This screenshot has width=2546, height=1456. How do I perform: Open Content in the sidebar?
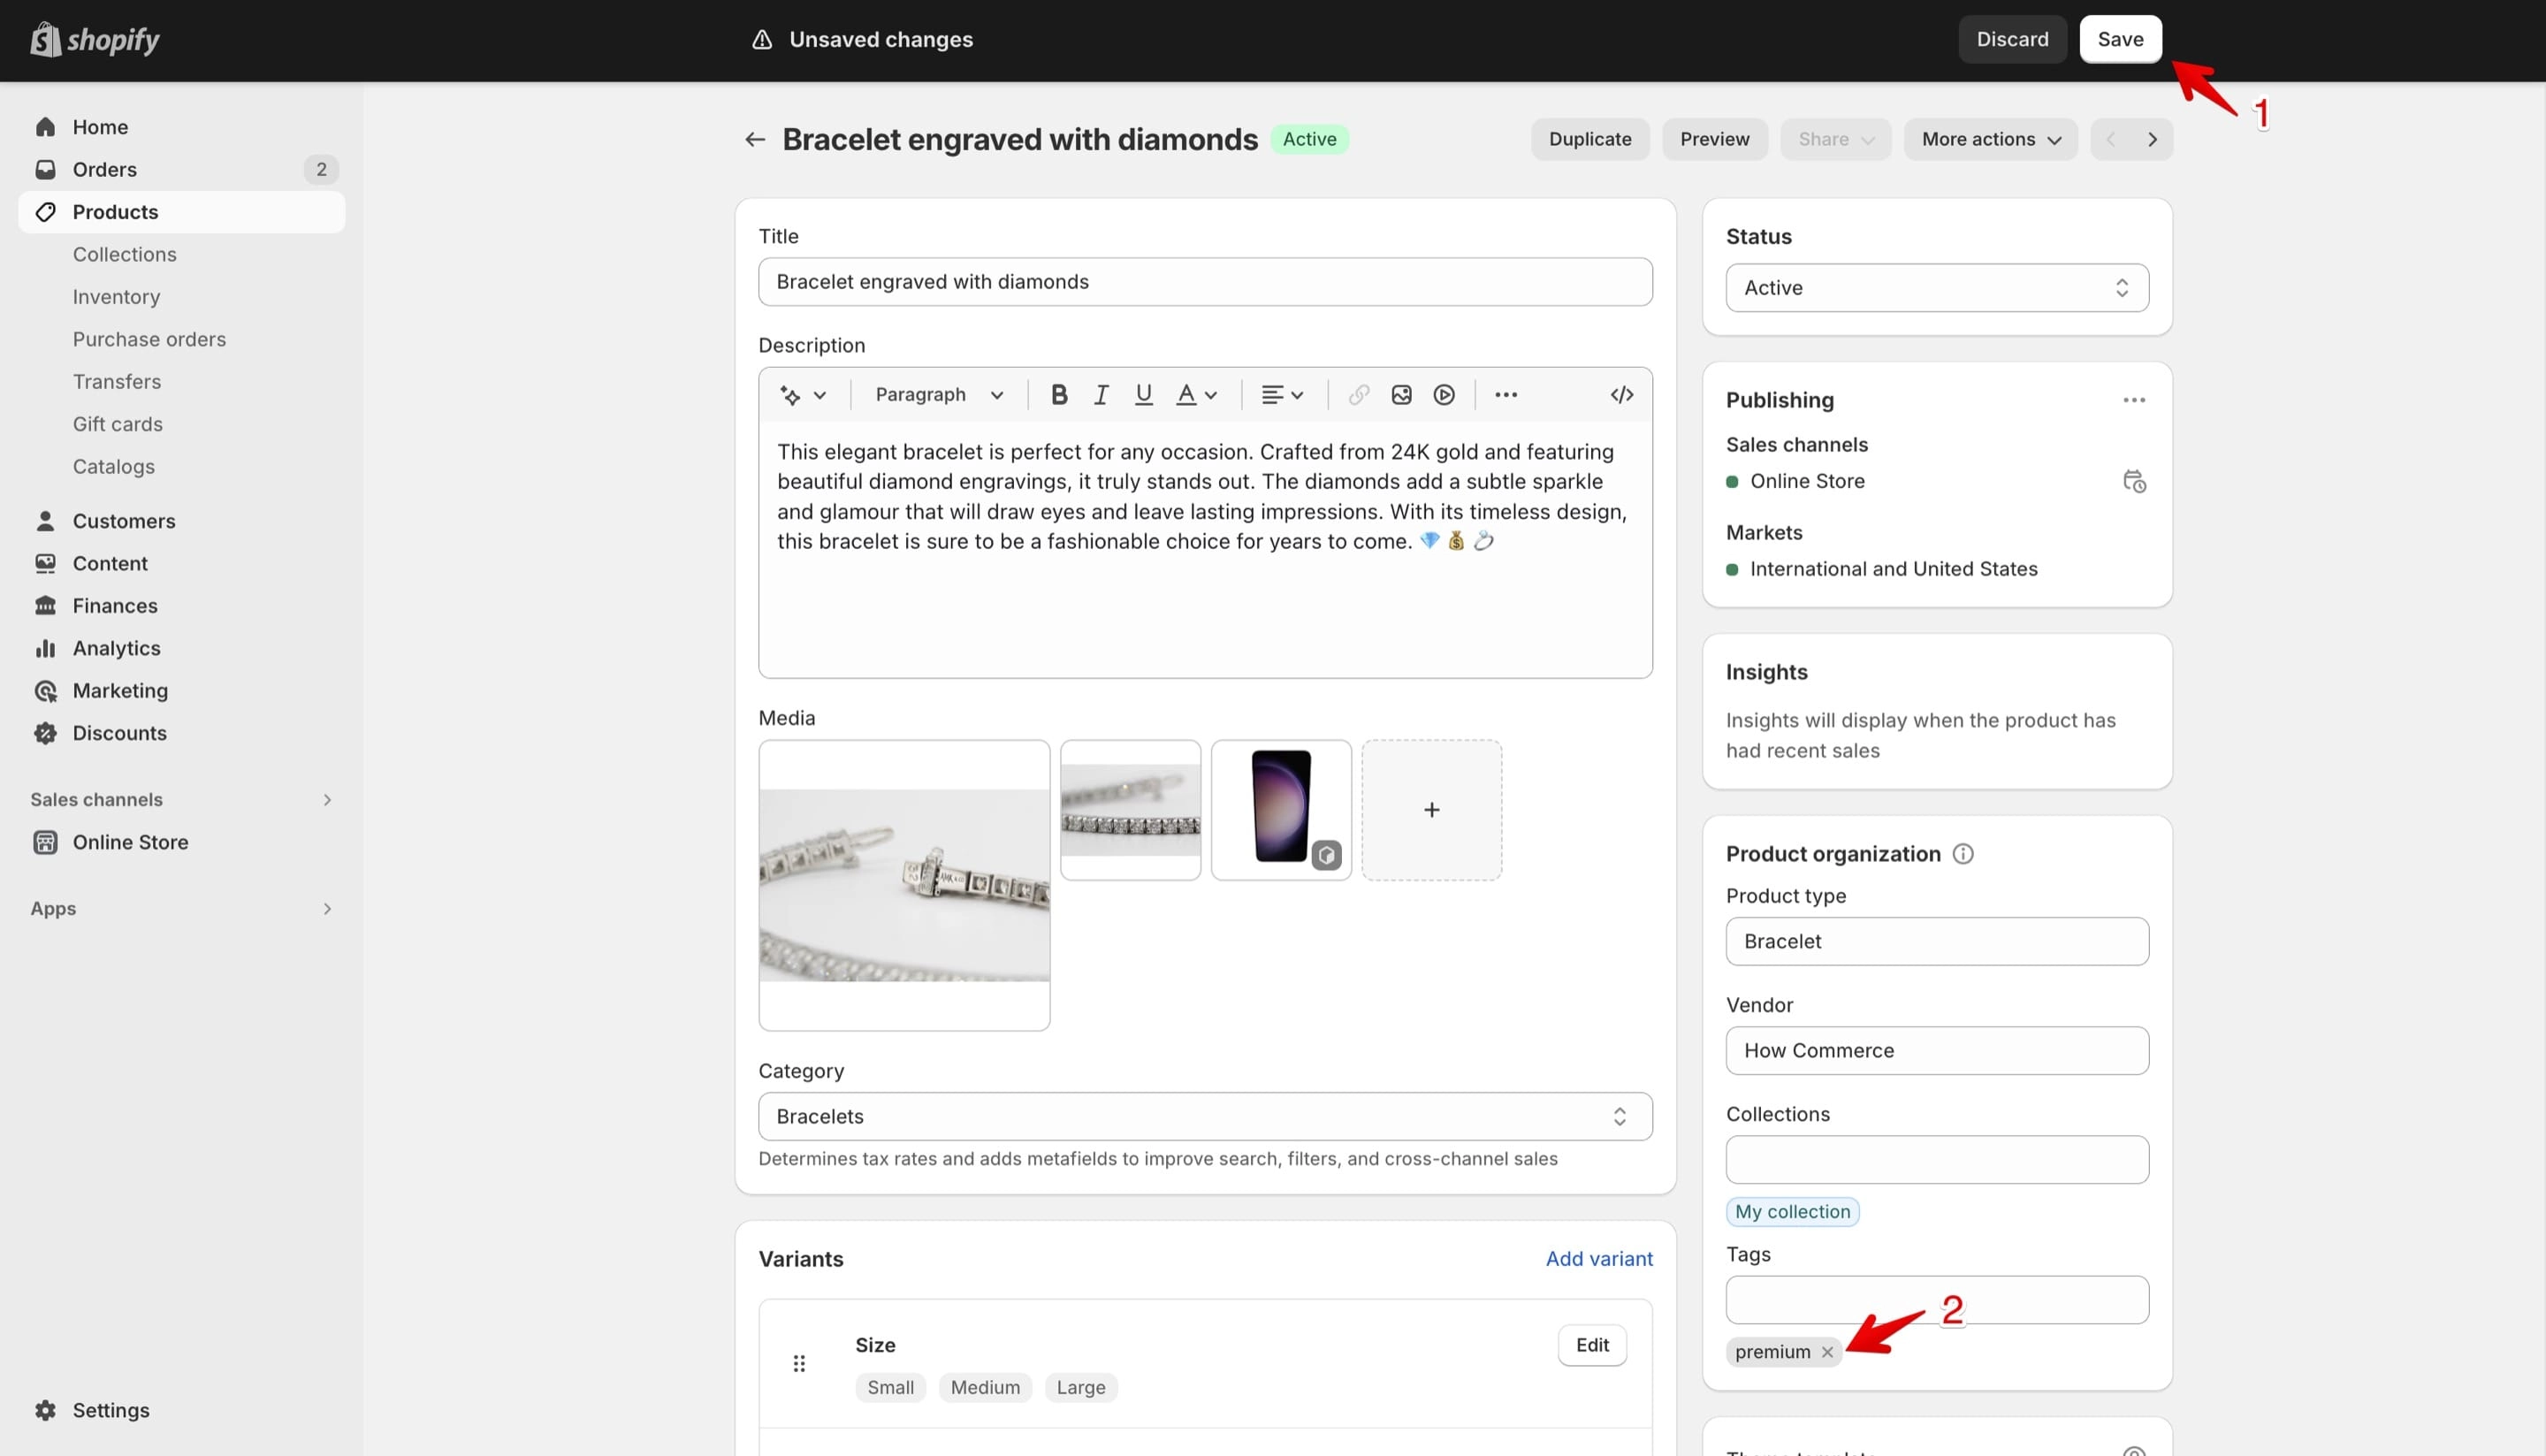[182, 564]
